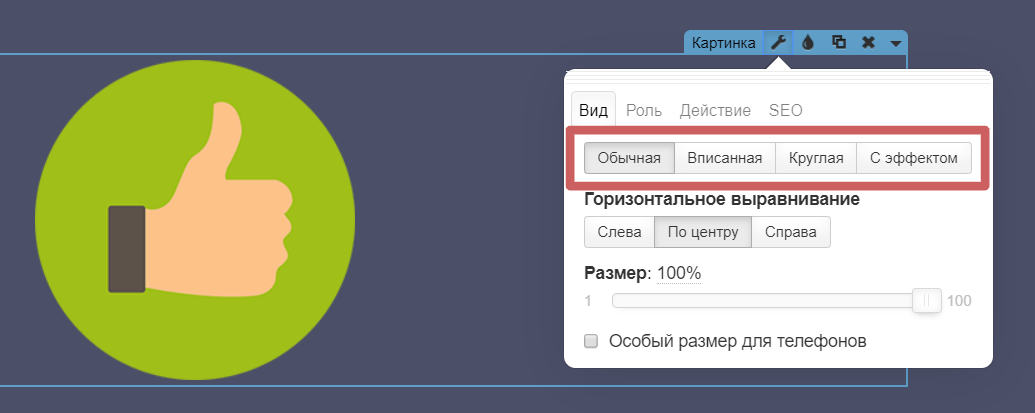Enable Особый размер для телефонов checkbox
The width and height of the screenshot is (1035, 413).
(591, 341)
